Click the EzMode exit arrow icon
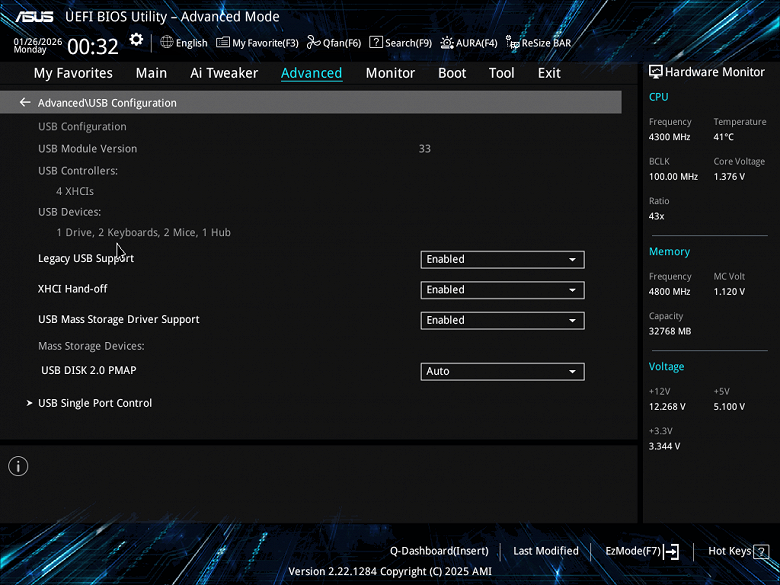This screenshot has width=780, height=585. (x=672, y=551)
